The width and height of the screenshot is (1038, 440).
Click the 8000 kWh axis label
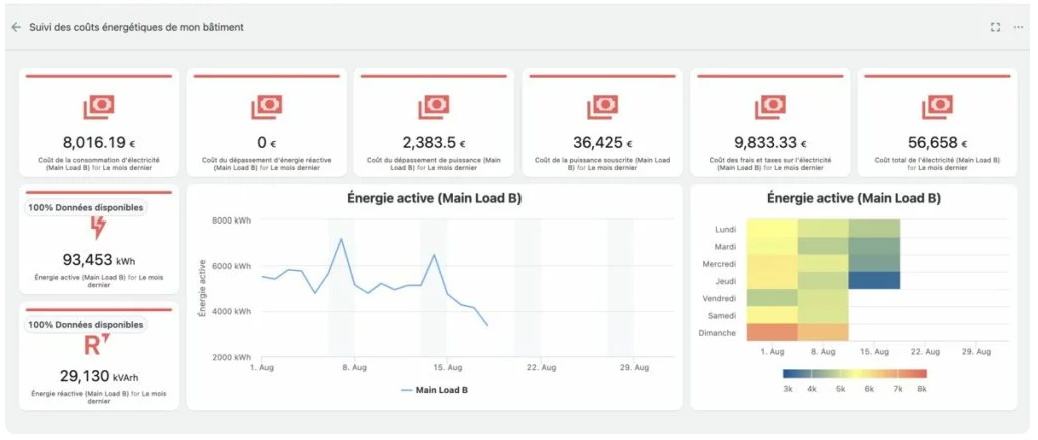[231, 221]
